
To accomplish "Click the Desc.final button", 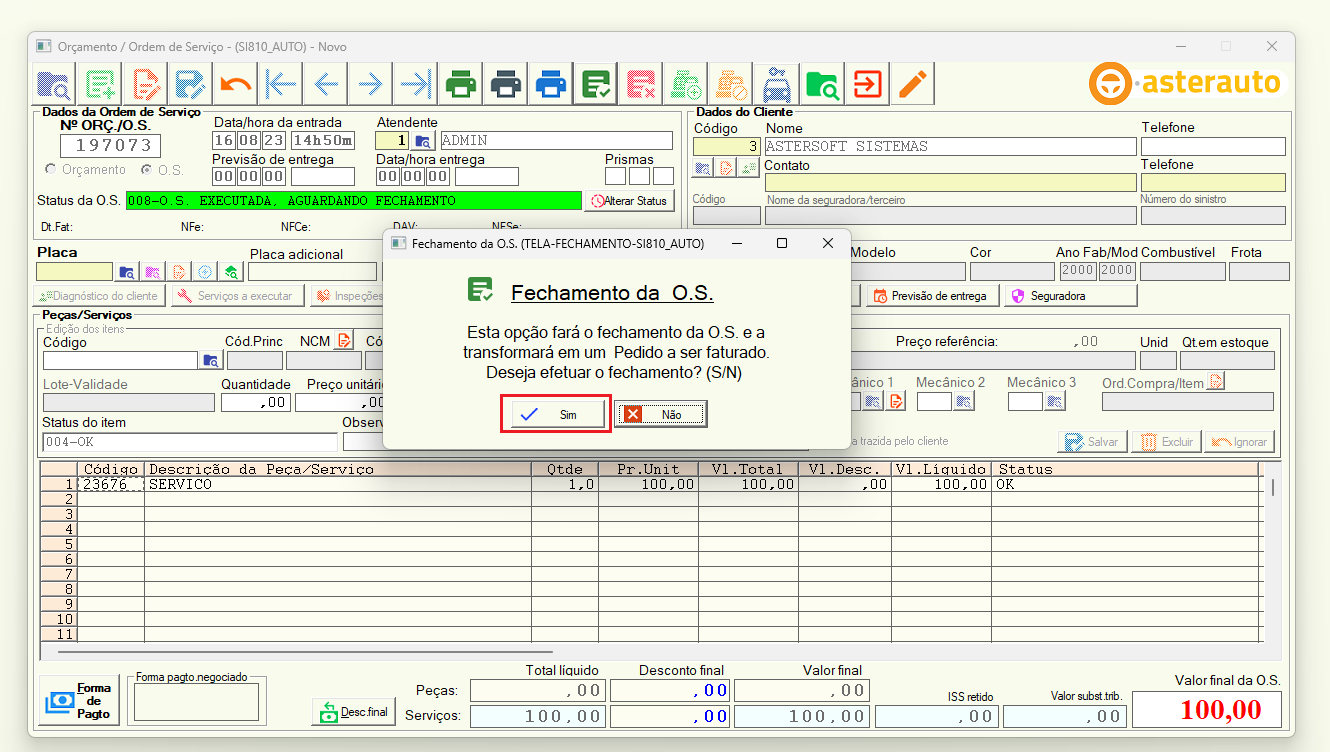I will coord(354,712).
